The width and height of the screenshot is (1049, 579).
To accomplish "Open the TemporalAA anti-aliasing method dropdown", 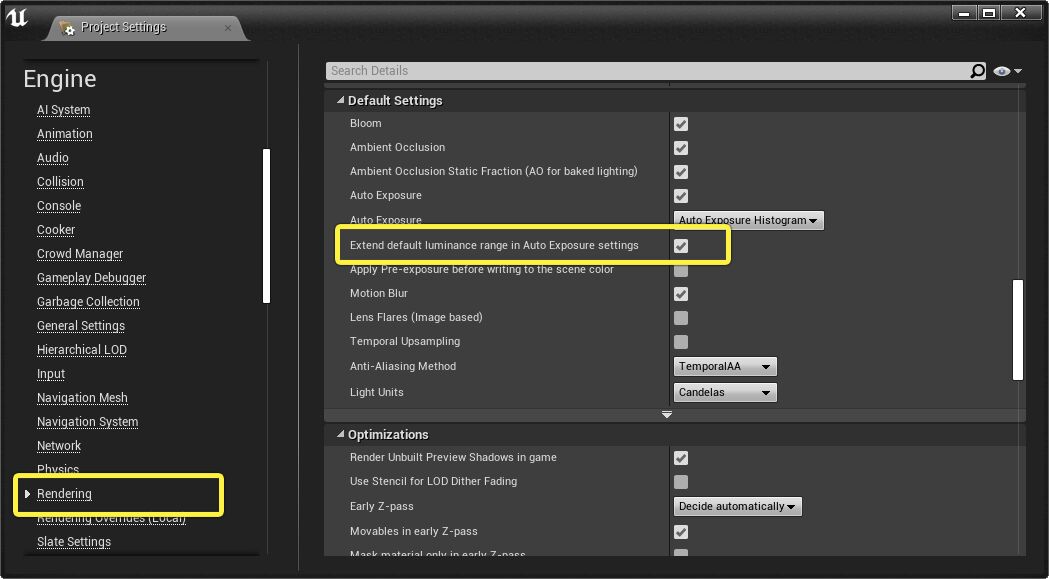I will (x=724, y=366).
